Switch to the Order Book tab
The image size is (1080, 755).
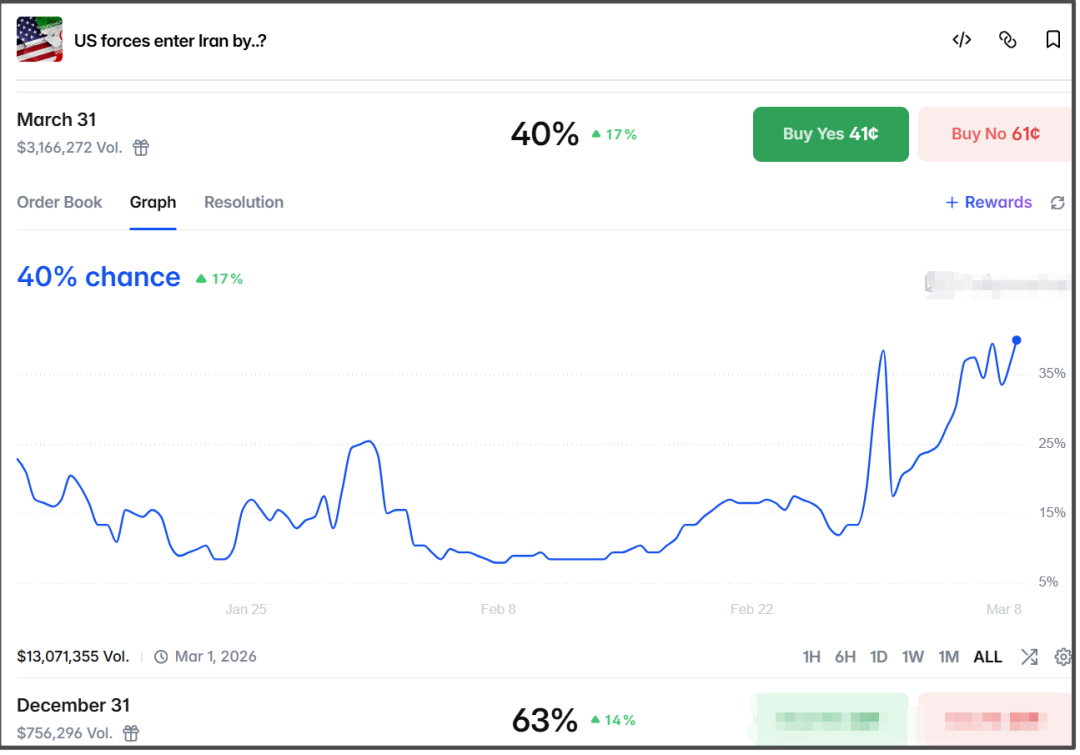[x=59, y=203]
